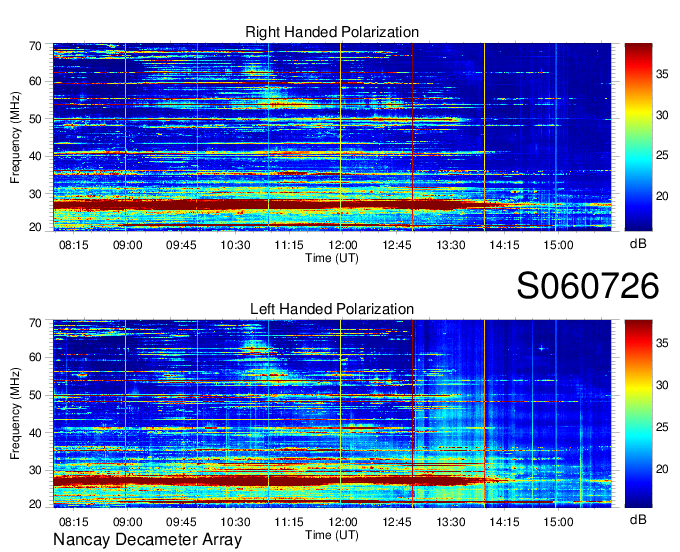Select Time (UT) axis label of Right Handed plot
The height and width of the screenshot is (552, 680).
click(x=332, y=258)
